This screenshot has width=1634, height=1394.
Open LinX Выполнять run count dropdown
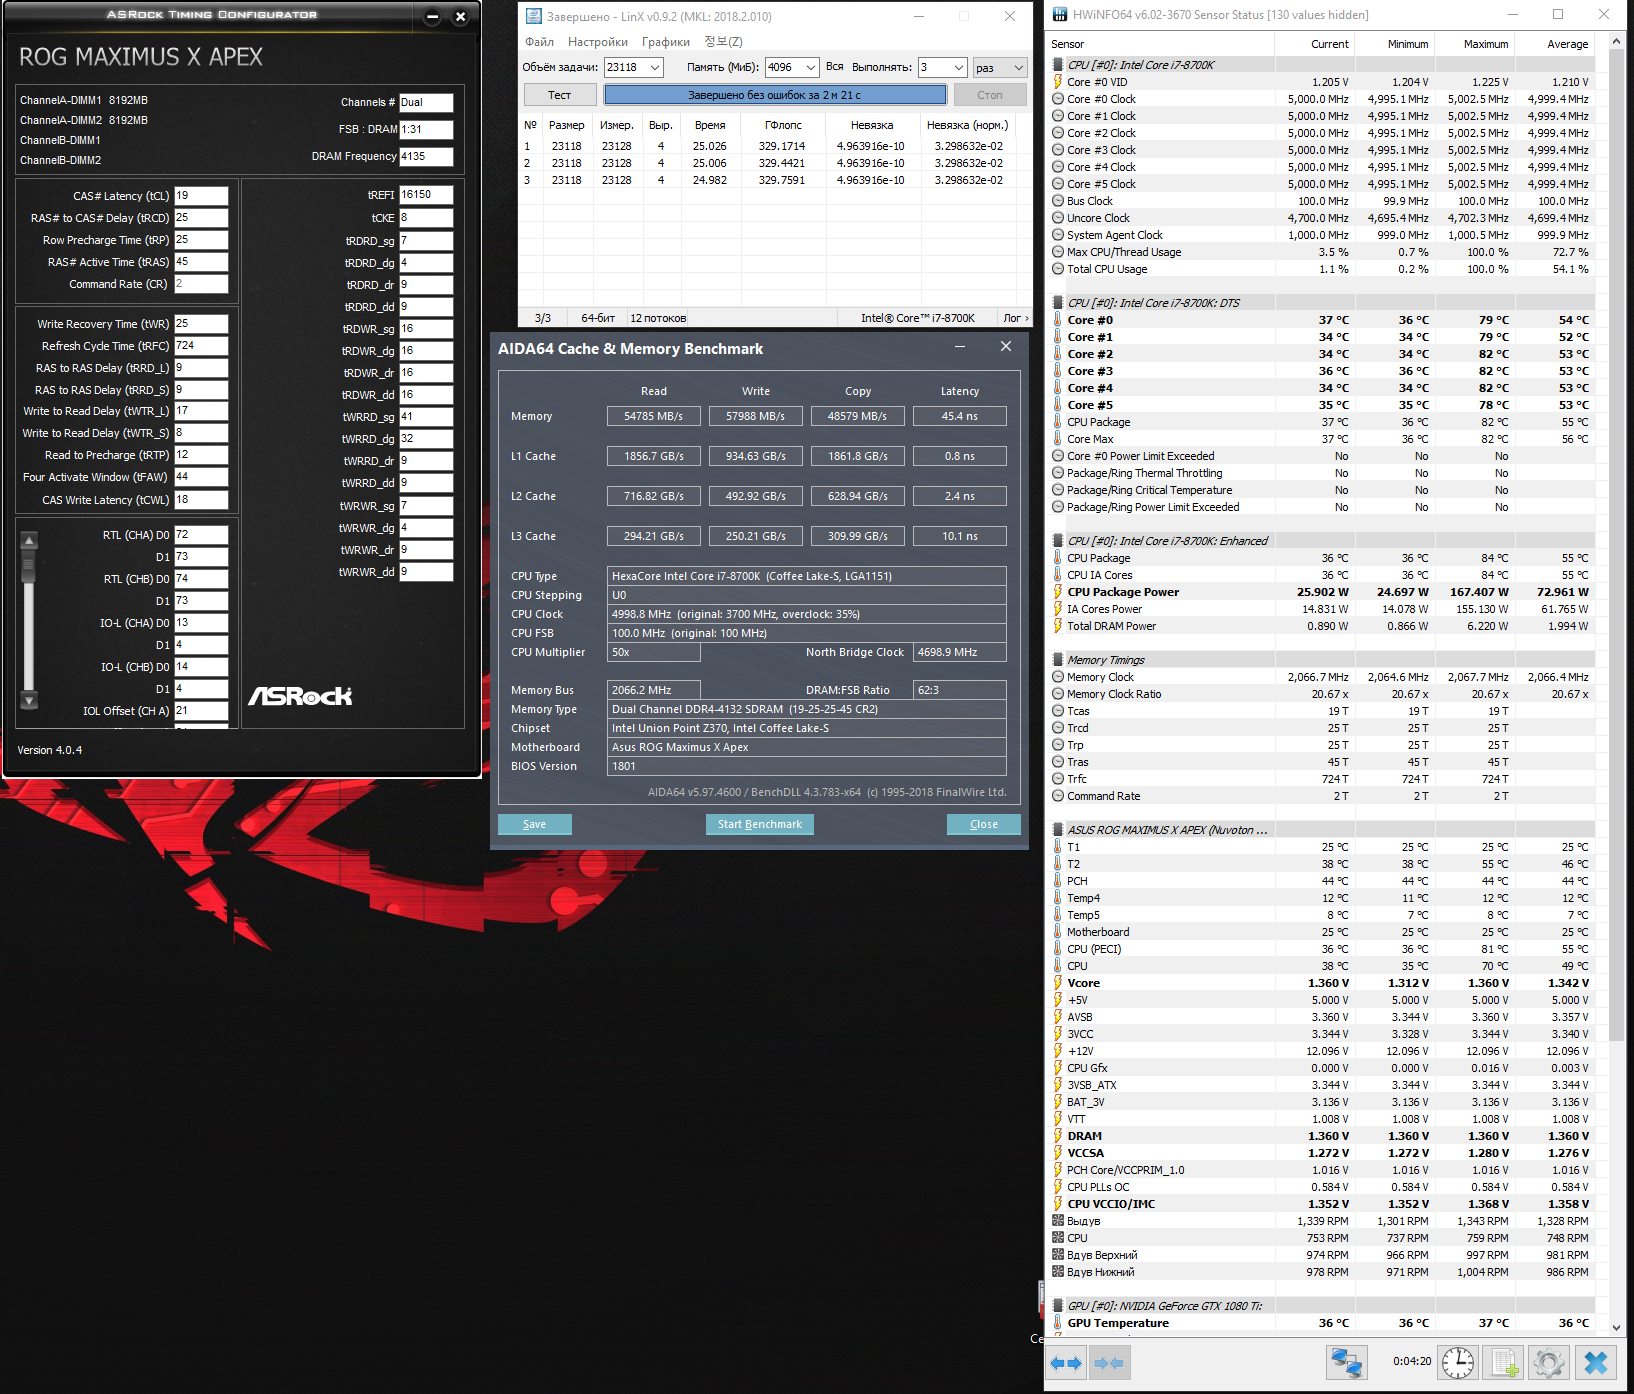click(x=959, y=68)
